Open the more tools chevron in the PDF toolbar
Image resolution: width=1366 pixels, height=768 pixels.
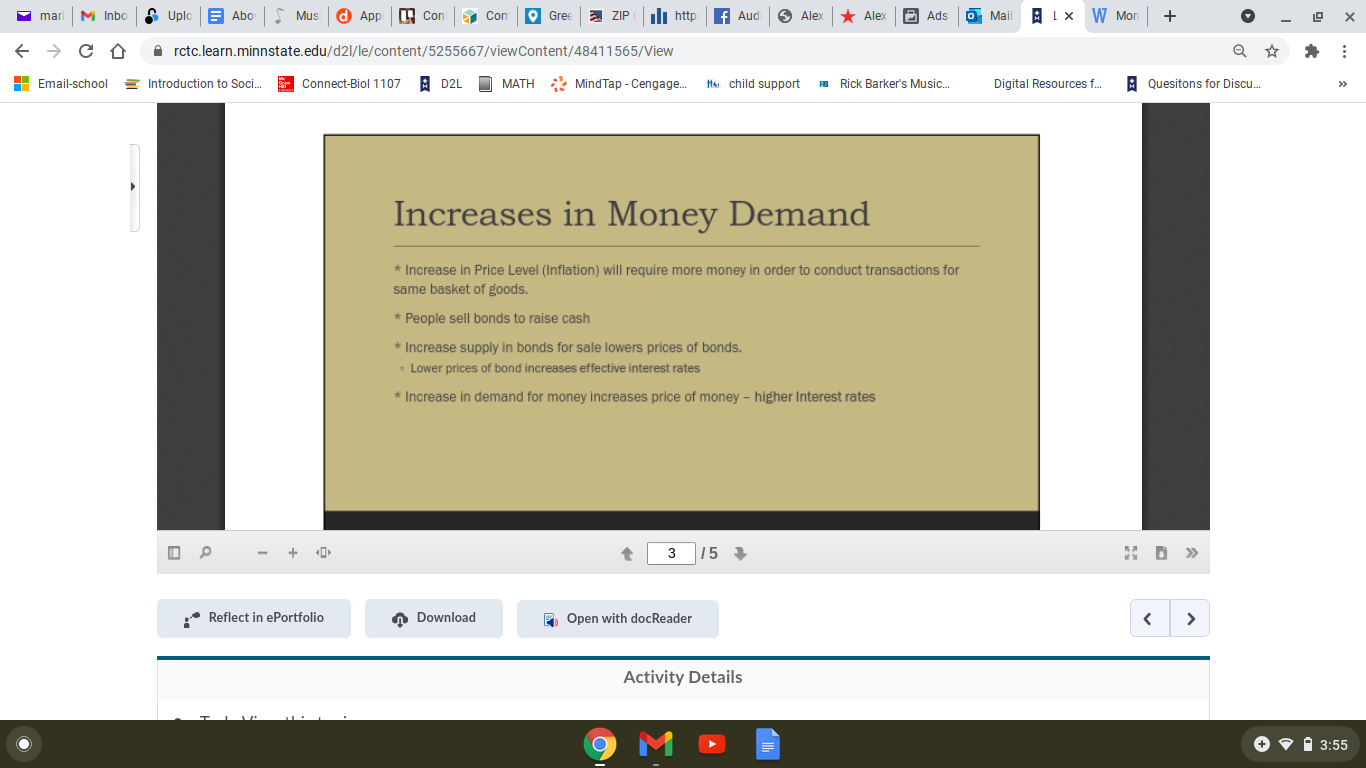pyautogui.click(x=1192, y=552)
